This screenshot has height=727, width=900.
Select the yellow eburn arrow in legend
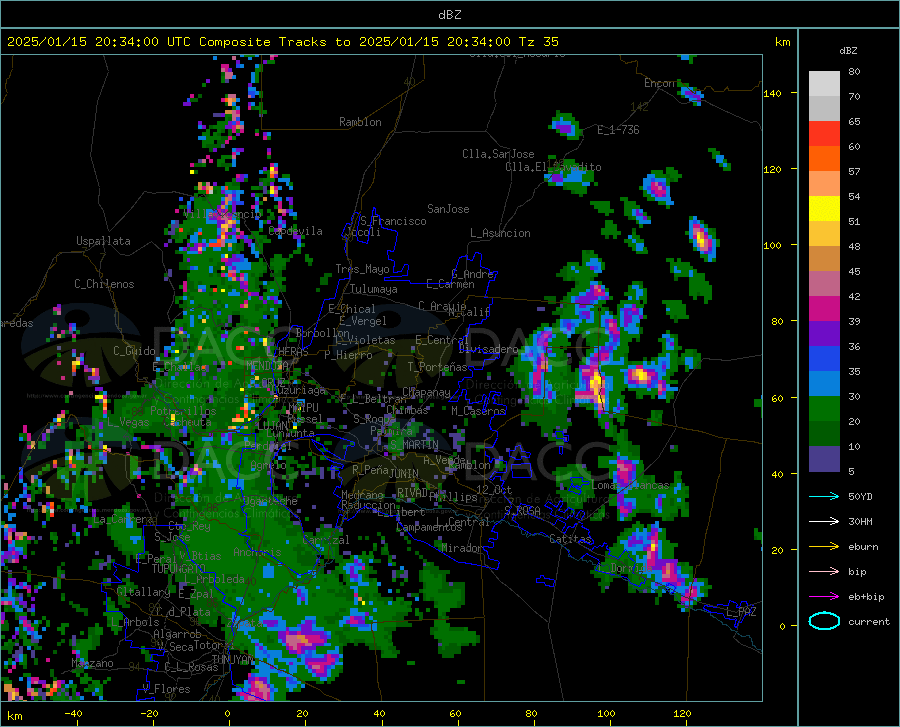tap(824, 546)
